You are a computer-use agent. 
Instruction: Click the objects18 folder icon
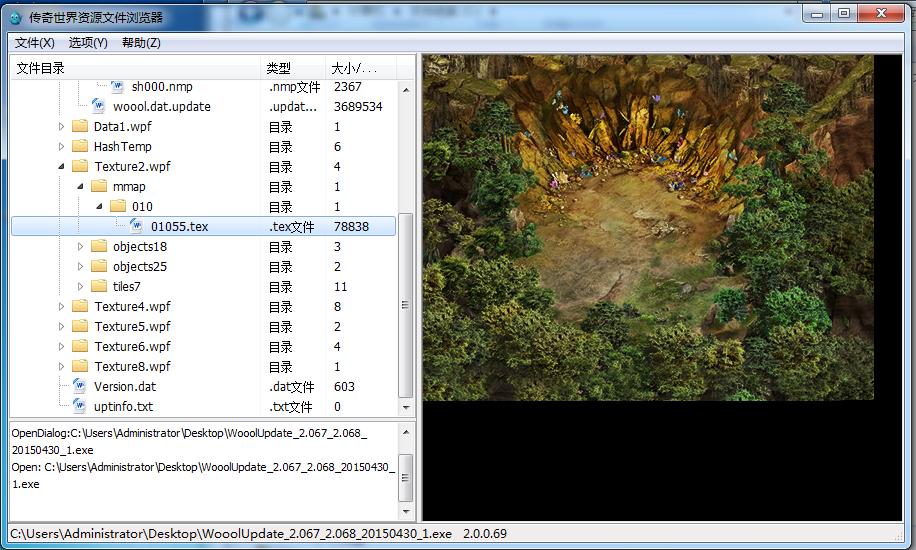coord(99,246)
